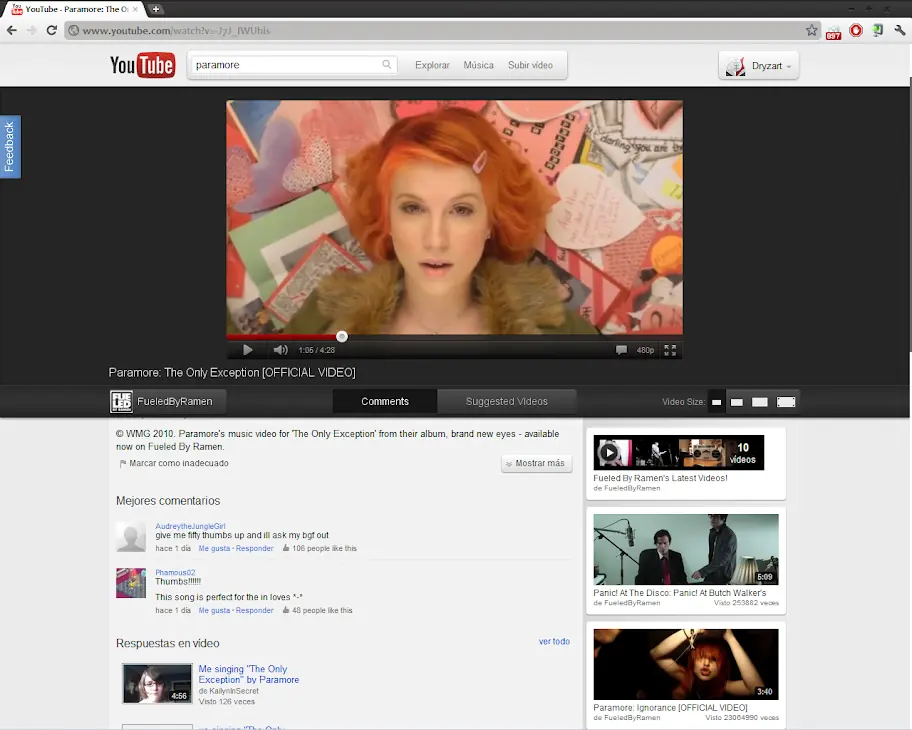Open the Chrome wrench settings menu

tap(900, 30)
